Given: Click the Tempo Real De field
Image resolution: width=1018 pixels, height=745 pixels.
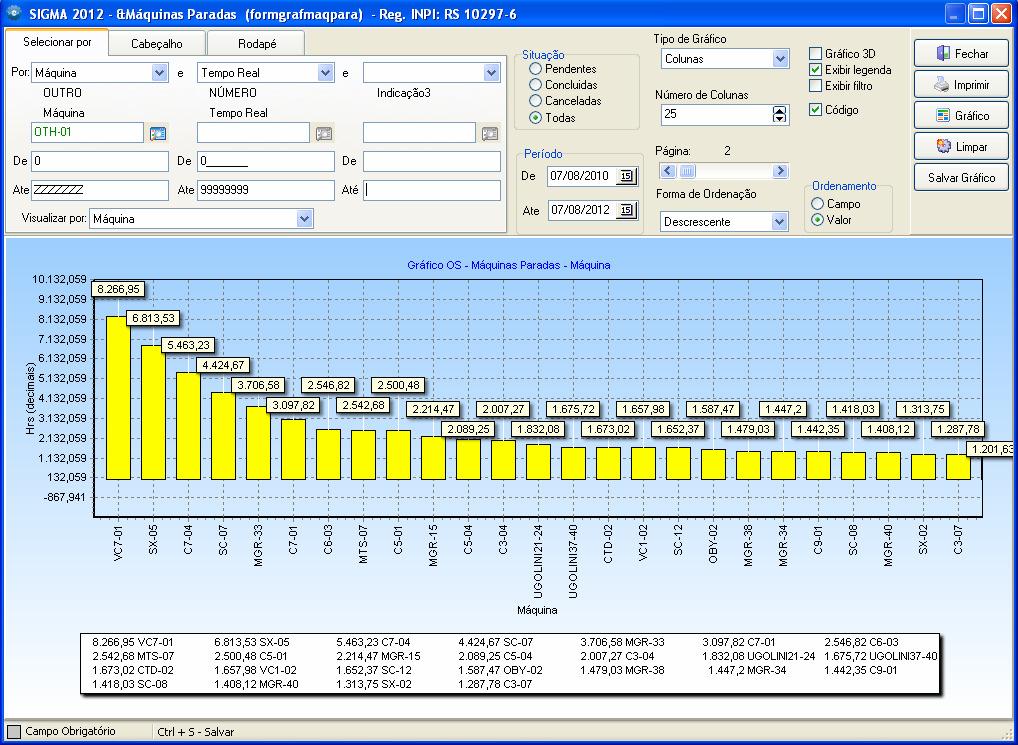Looking at the screenshot, I should 266,161.
